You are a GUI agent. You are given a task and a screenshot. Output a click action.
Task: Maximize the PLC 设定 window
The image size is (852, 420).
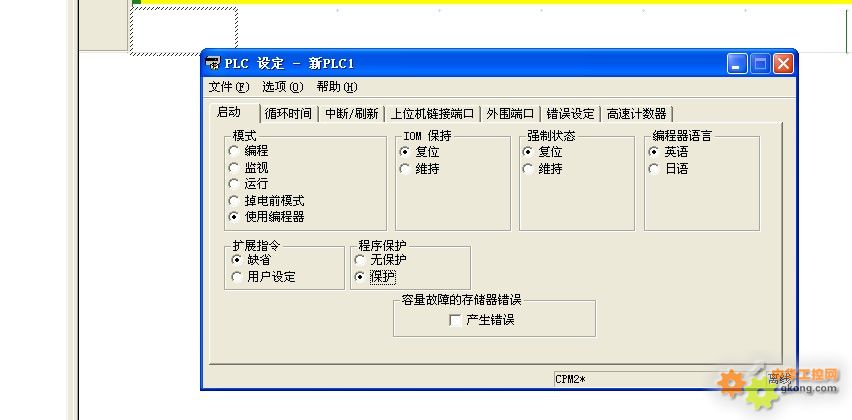tap(760, 64)
